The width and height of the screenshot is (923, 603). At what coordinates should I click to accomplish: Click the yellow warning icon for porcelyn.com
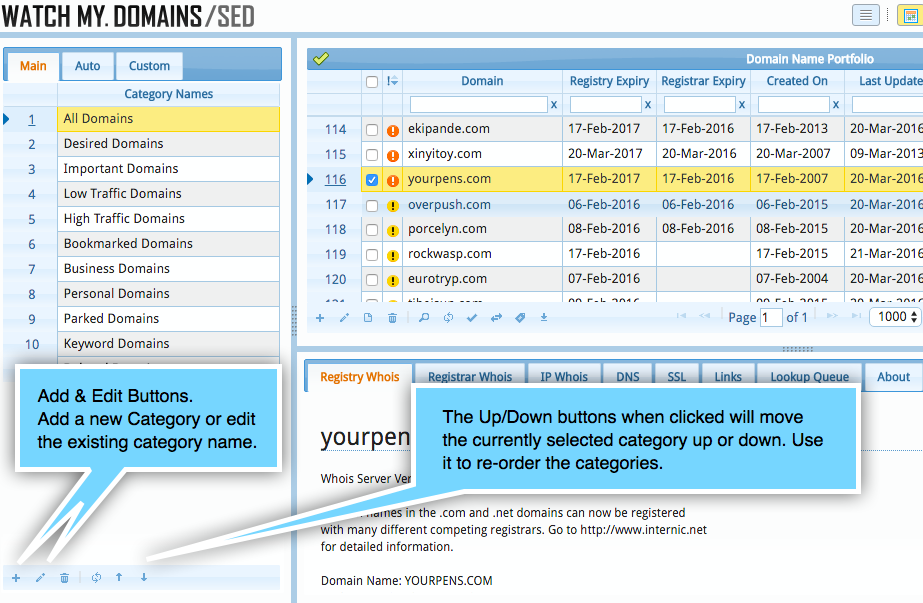coord(393,231)
